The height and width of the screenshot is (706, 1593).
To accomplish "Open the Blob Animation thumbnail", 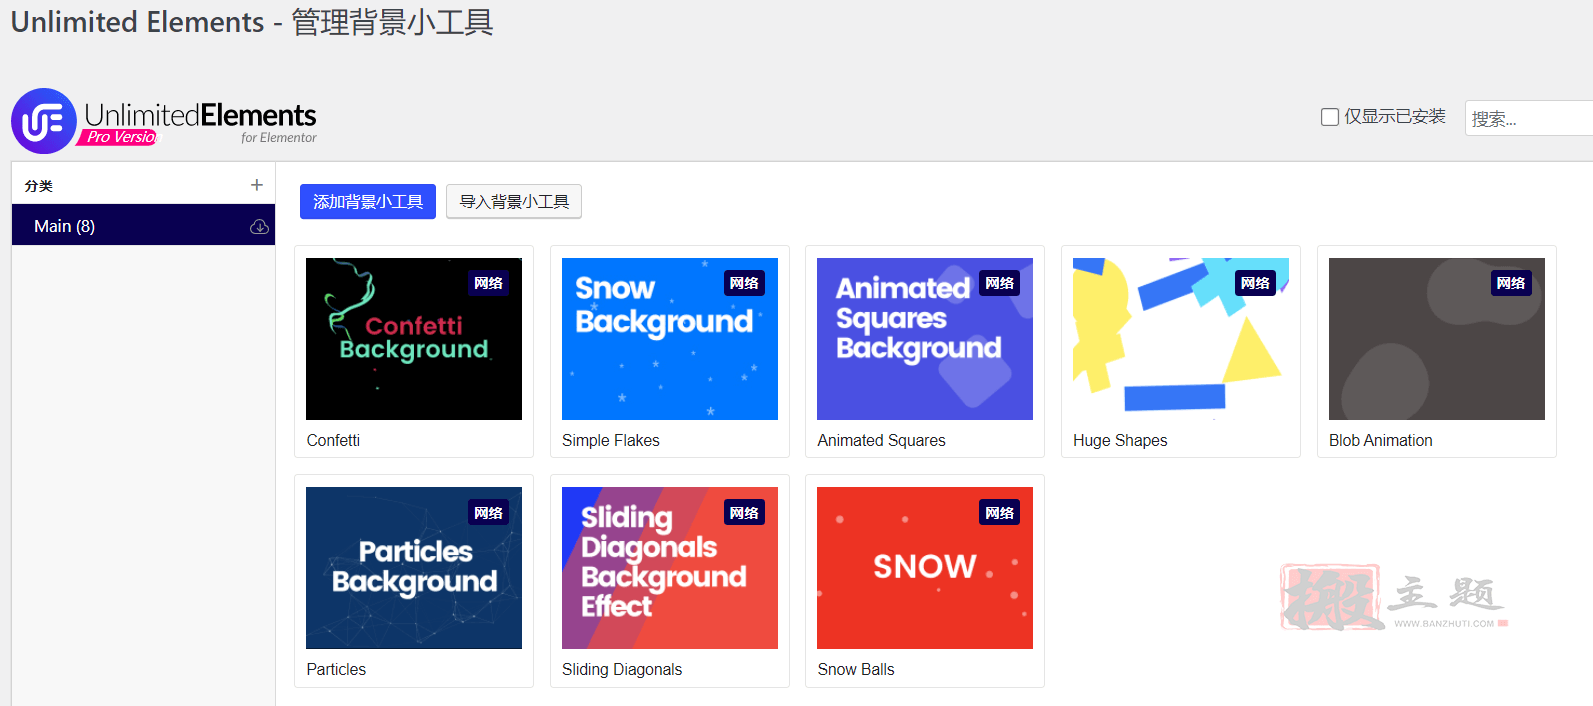I will pyautogui.click(x=1437, y=339).
